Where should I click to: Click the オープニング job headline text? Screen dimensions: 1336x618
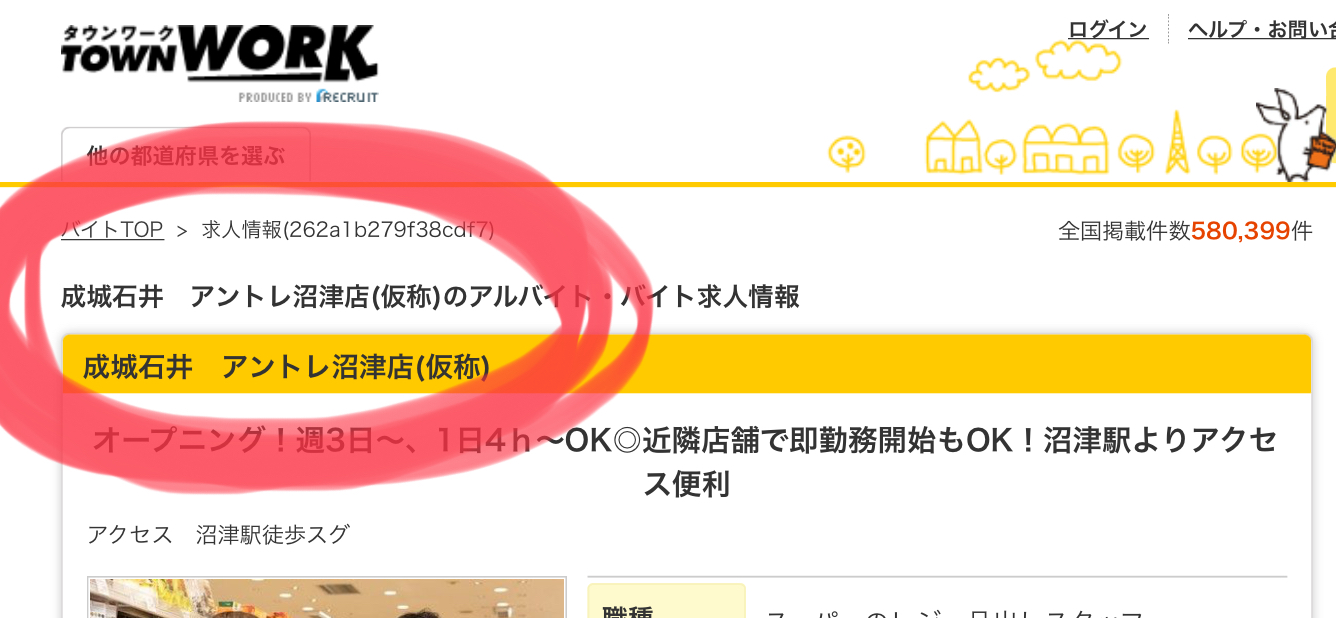click(685, 462)
